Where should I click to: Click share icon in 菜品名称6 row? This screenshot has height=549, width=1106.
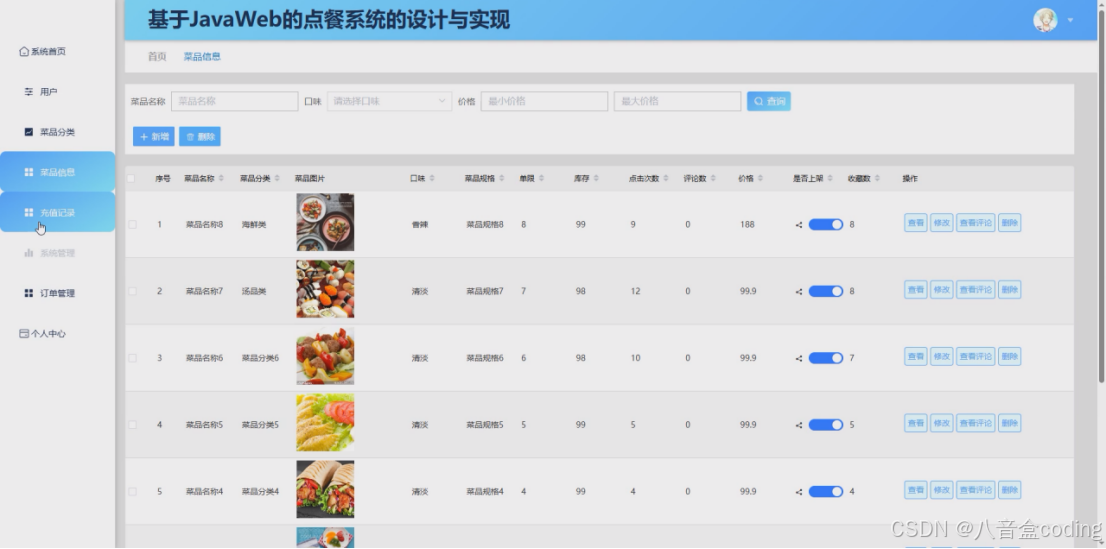click(x=799, y=358)
